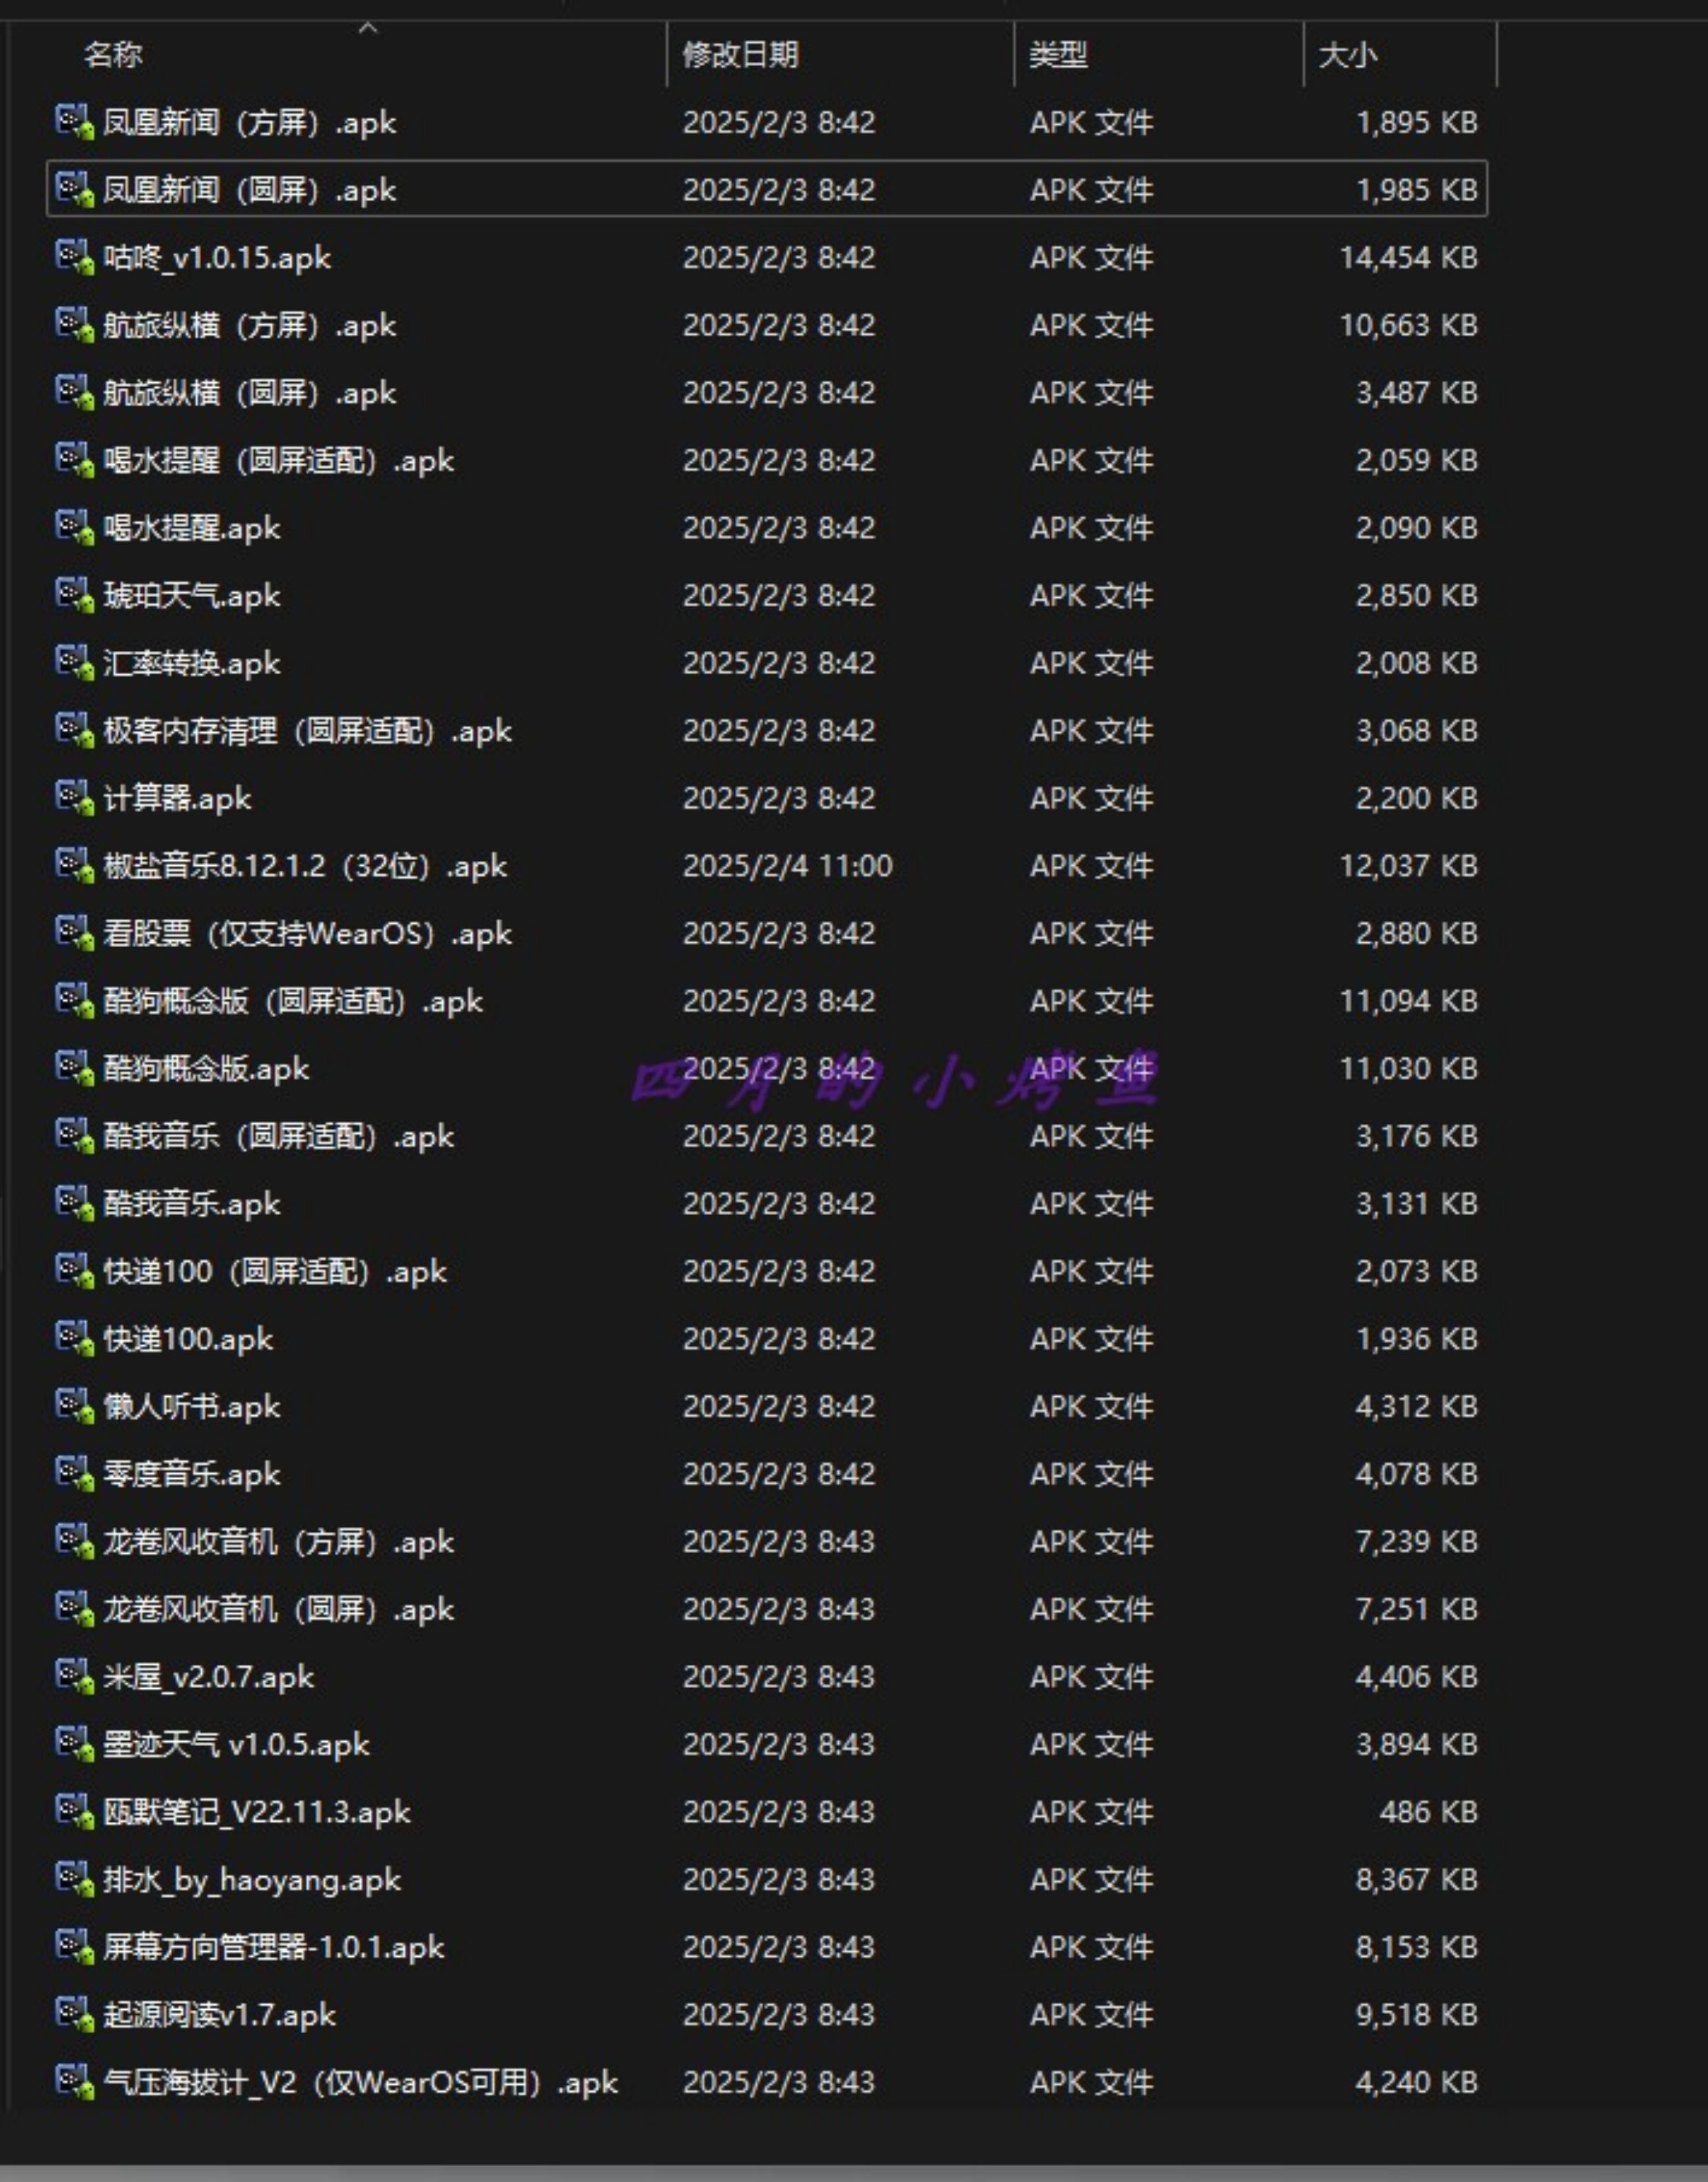The image size is (1708, 2182).
Task: Click the icon of 酷狗概念版.apk
Action: (x=75, y=1068)
